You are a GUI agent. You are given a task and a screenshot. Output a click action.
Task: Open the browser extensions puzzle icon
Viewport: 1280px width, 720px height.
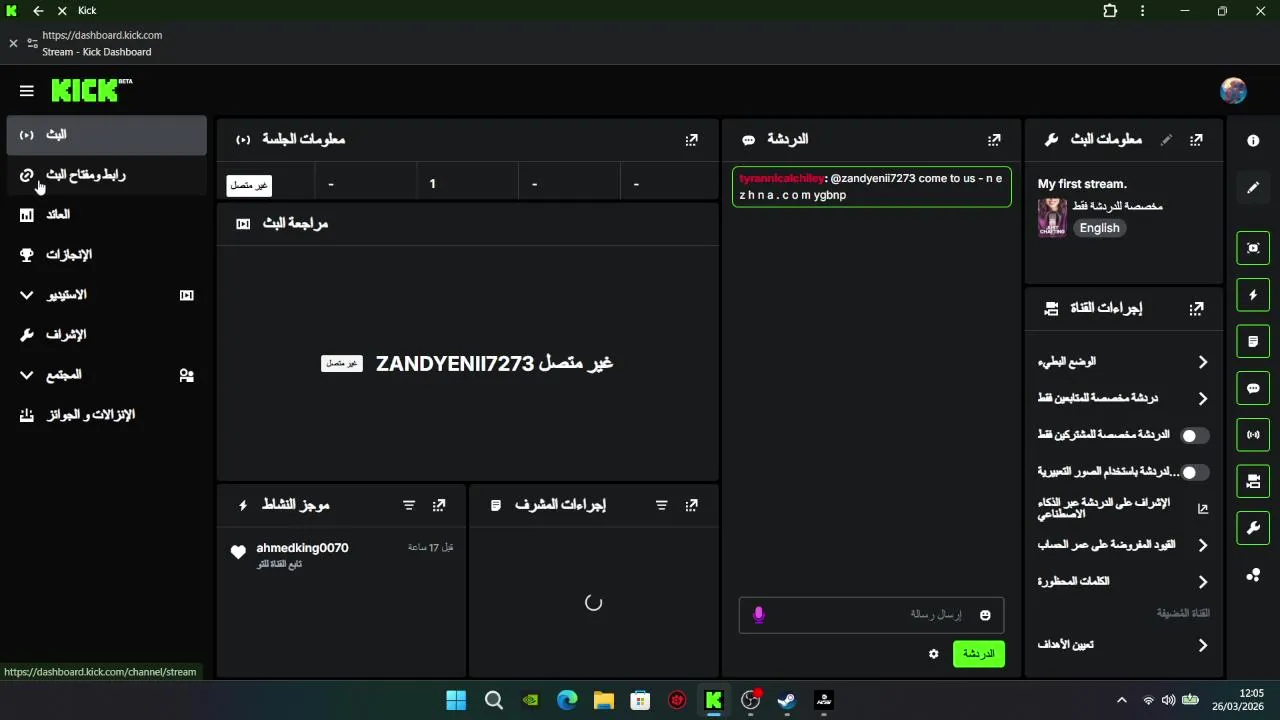point(1110,11)
